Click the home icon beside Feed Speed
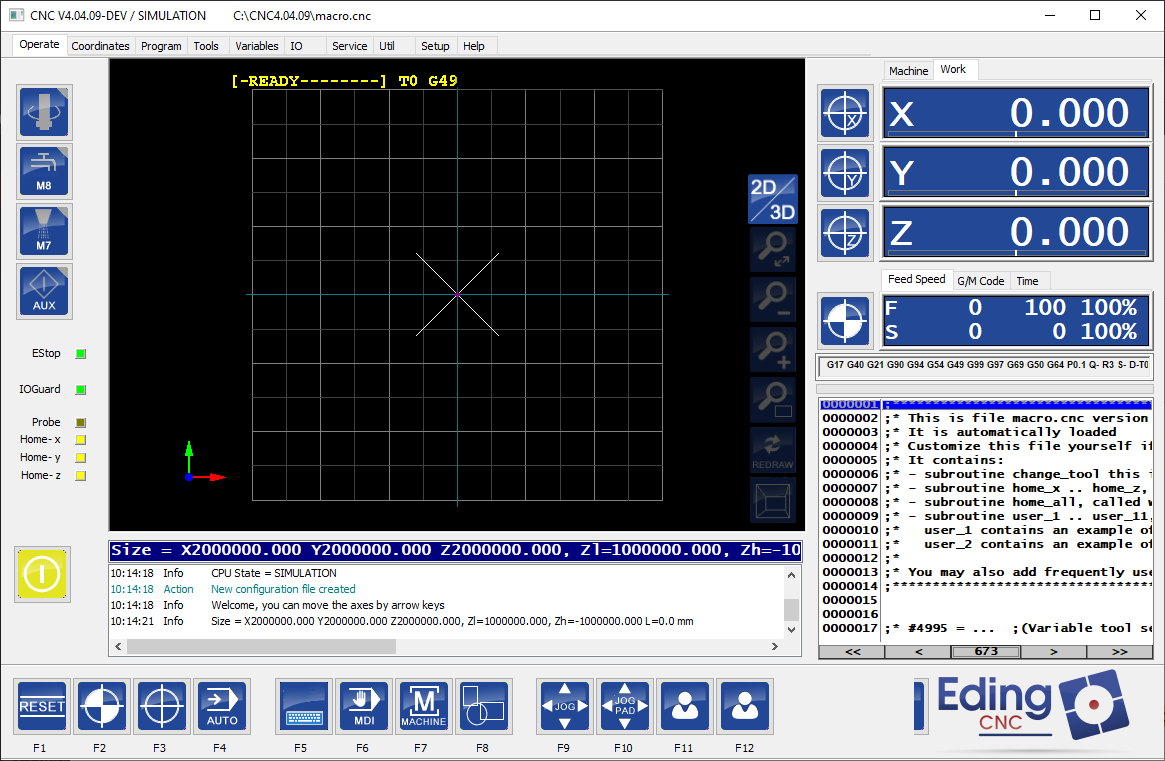Screen dimensions: 1165x761 [x=846, y=321]
